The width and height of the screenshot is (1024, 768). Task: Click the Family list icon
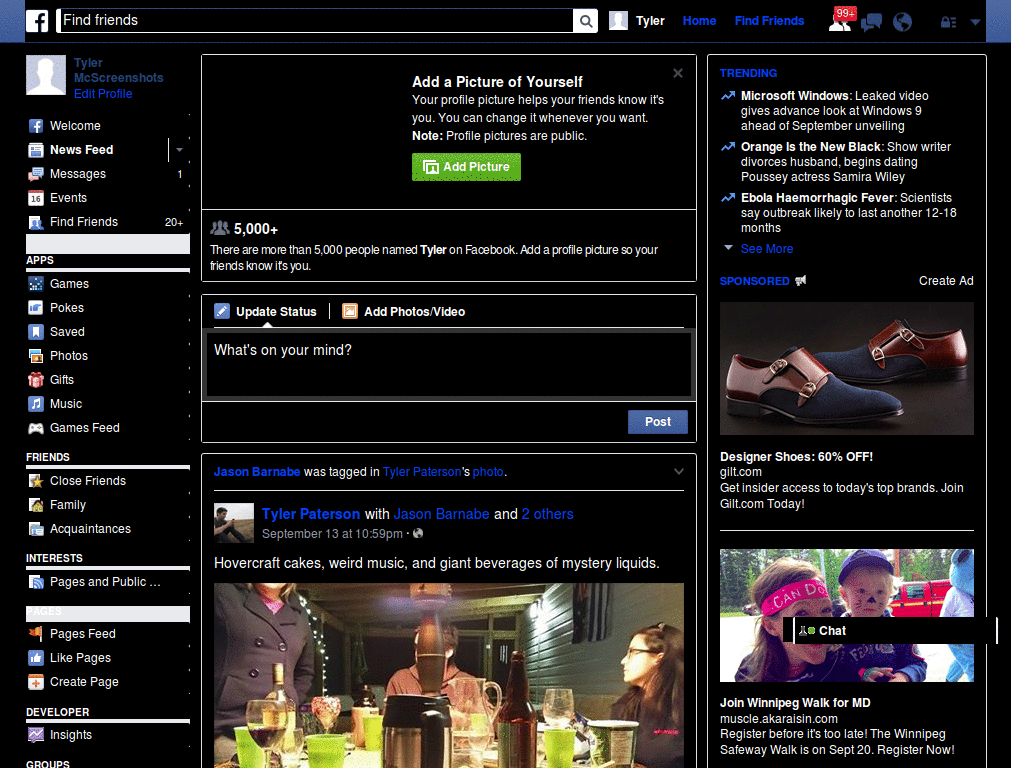pos(36,505)
